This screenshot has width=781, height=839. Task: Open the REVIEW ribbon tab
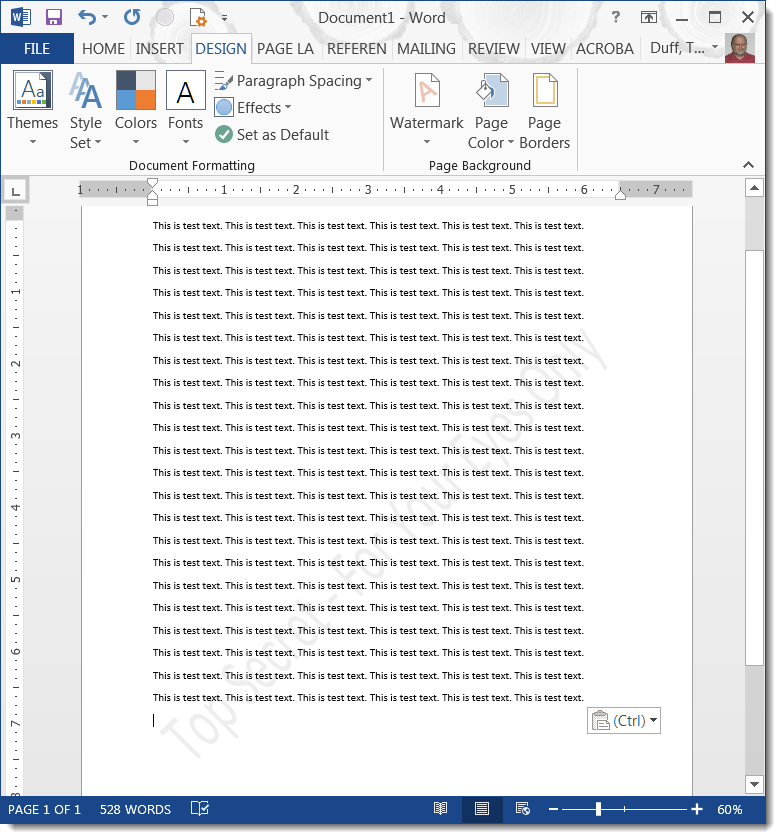tap(493, 48)
